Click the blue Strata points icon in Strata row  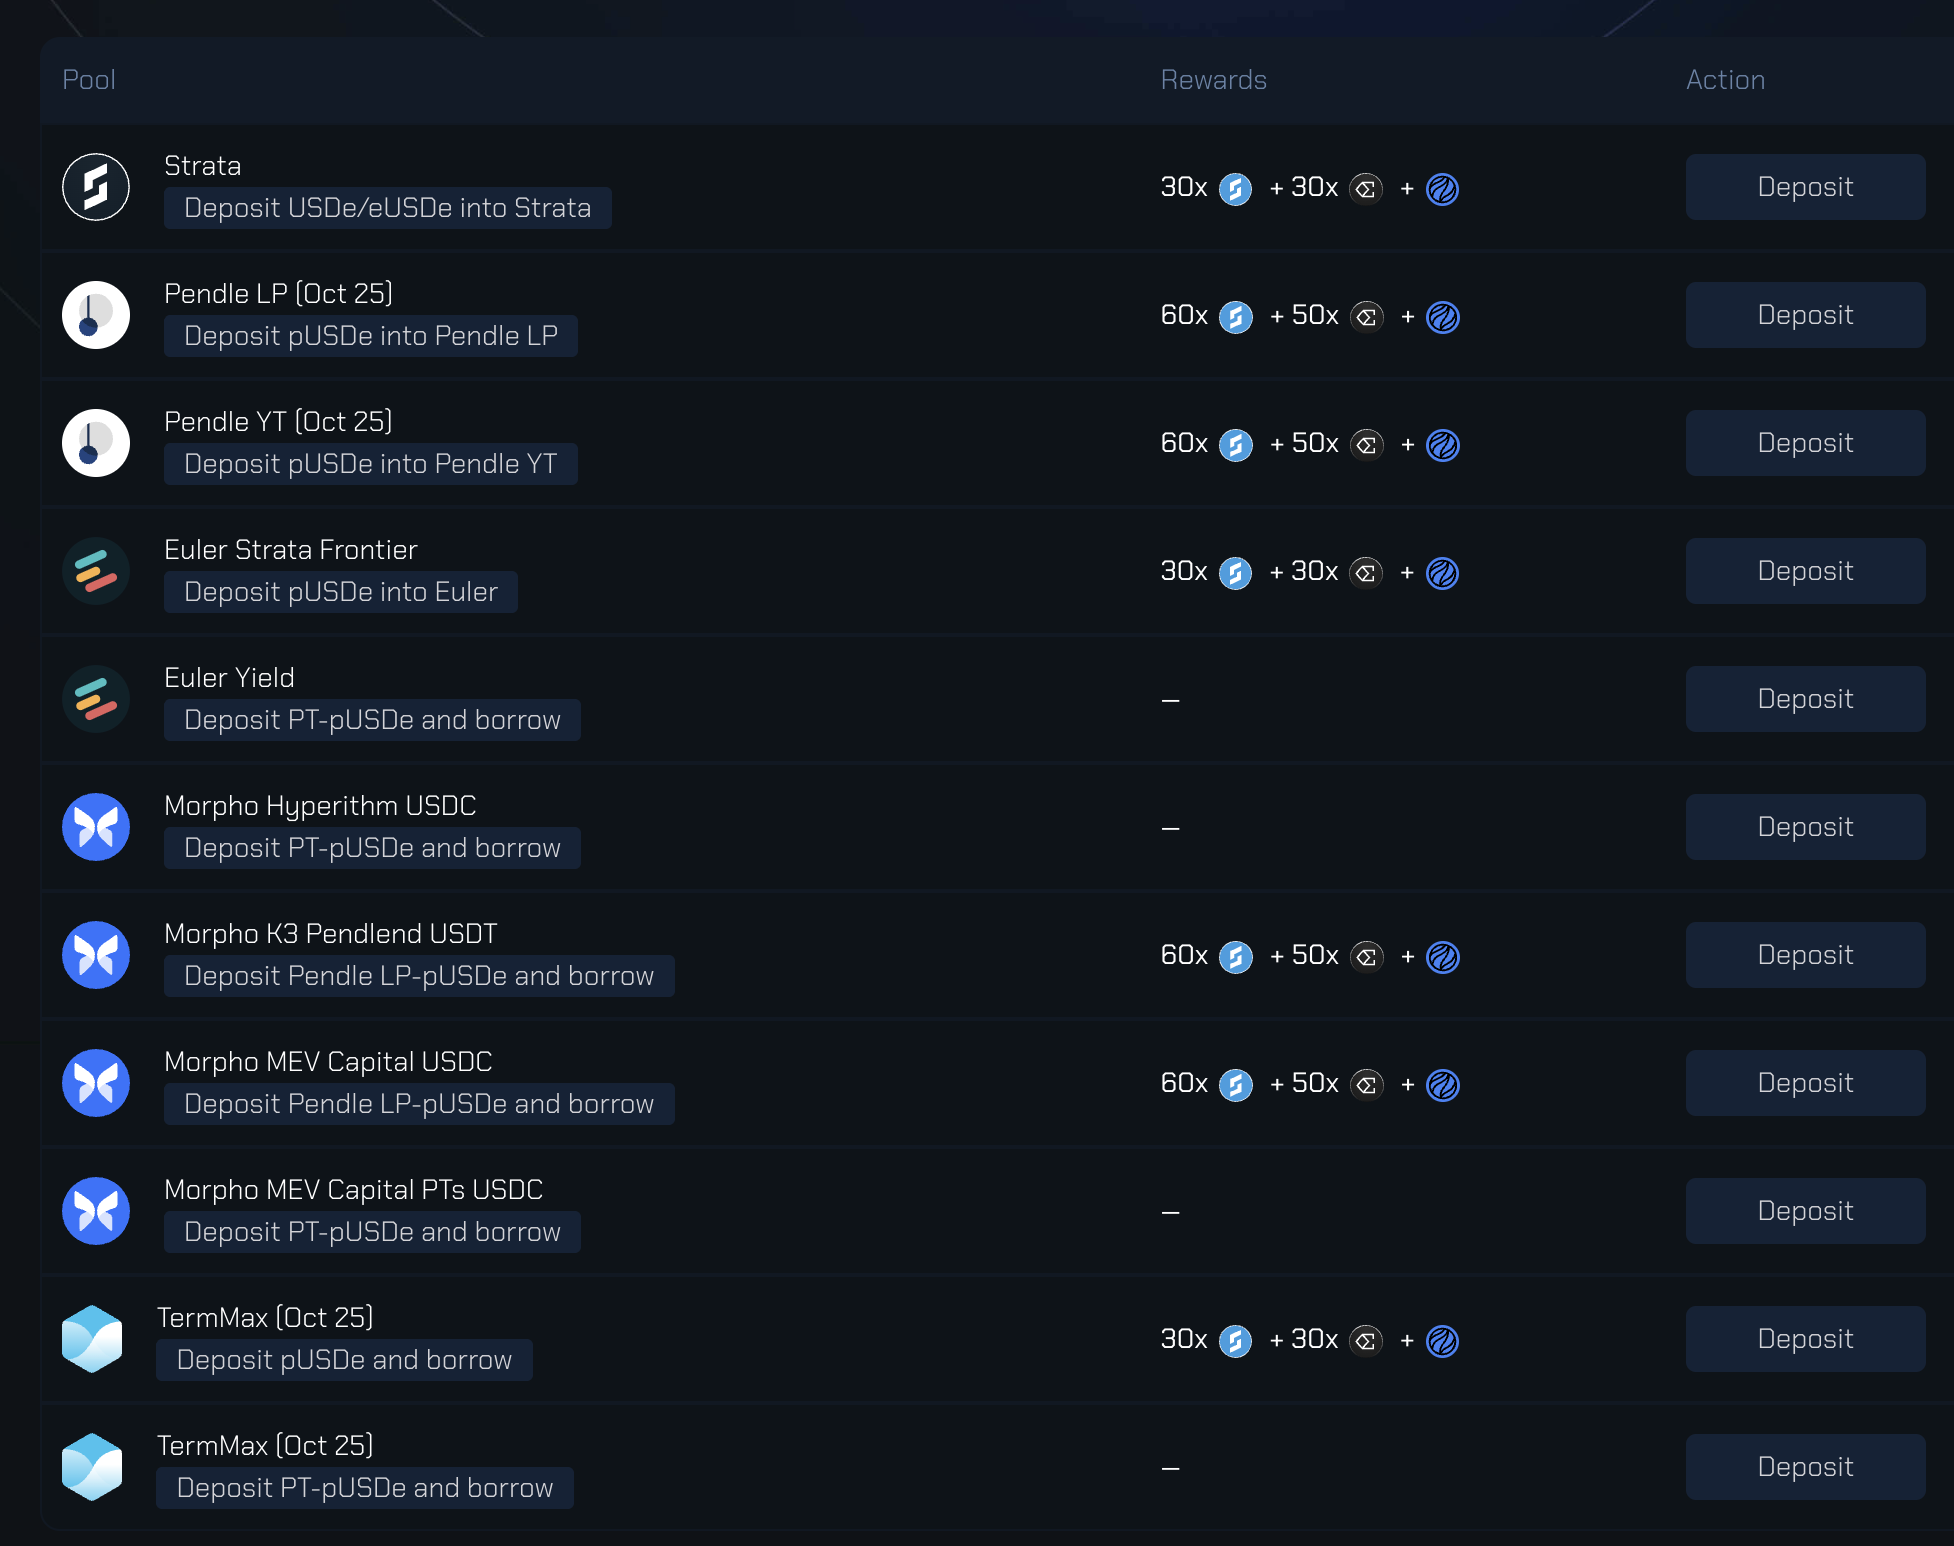(x=1235, y=189)
